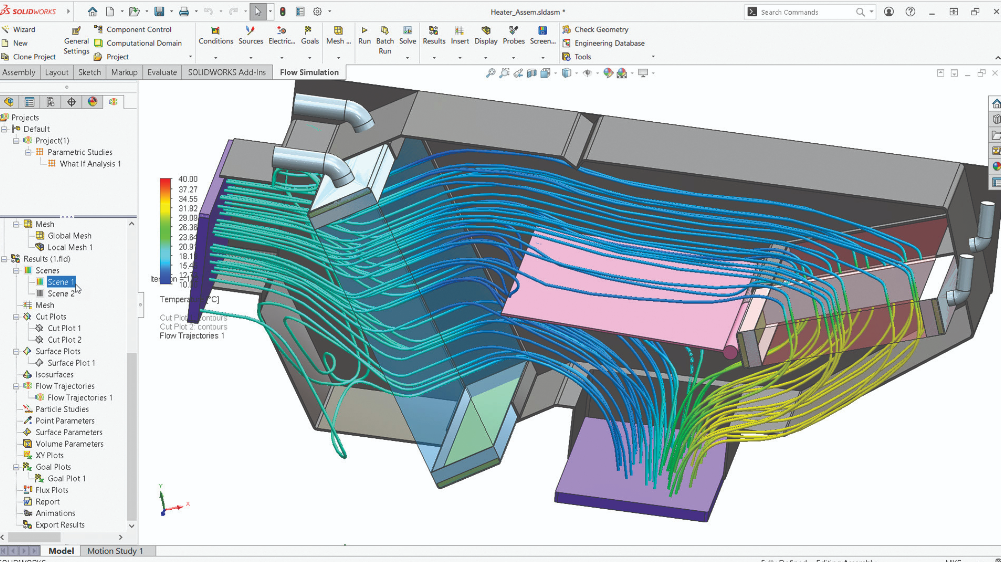
Task: Select What If Analysis 1
Action: pyautogui.click(x=90, y=163)
